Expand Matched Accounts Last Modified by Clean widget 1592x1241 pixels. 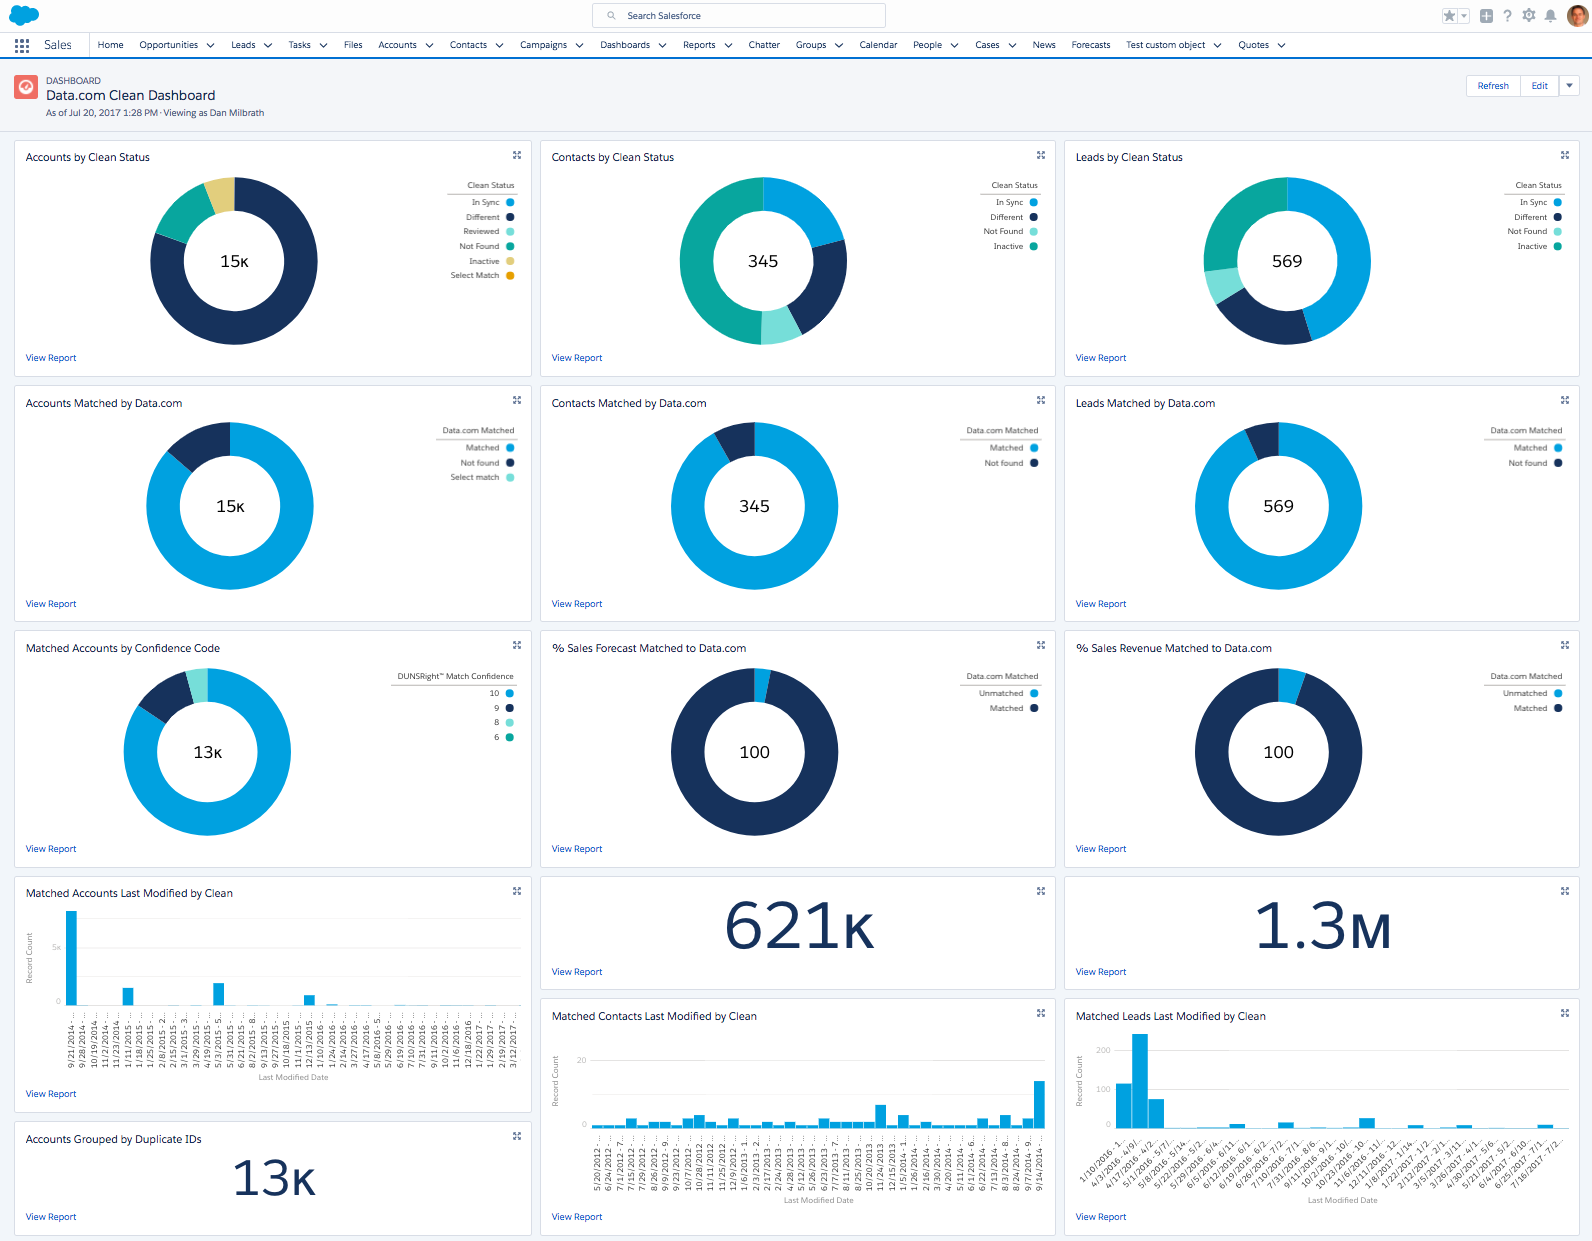[517, 891]
